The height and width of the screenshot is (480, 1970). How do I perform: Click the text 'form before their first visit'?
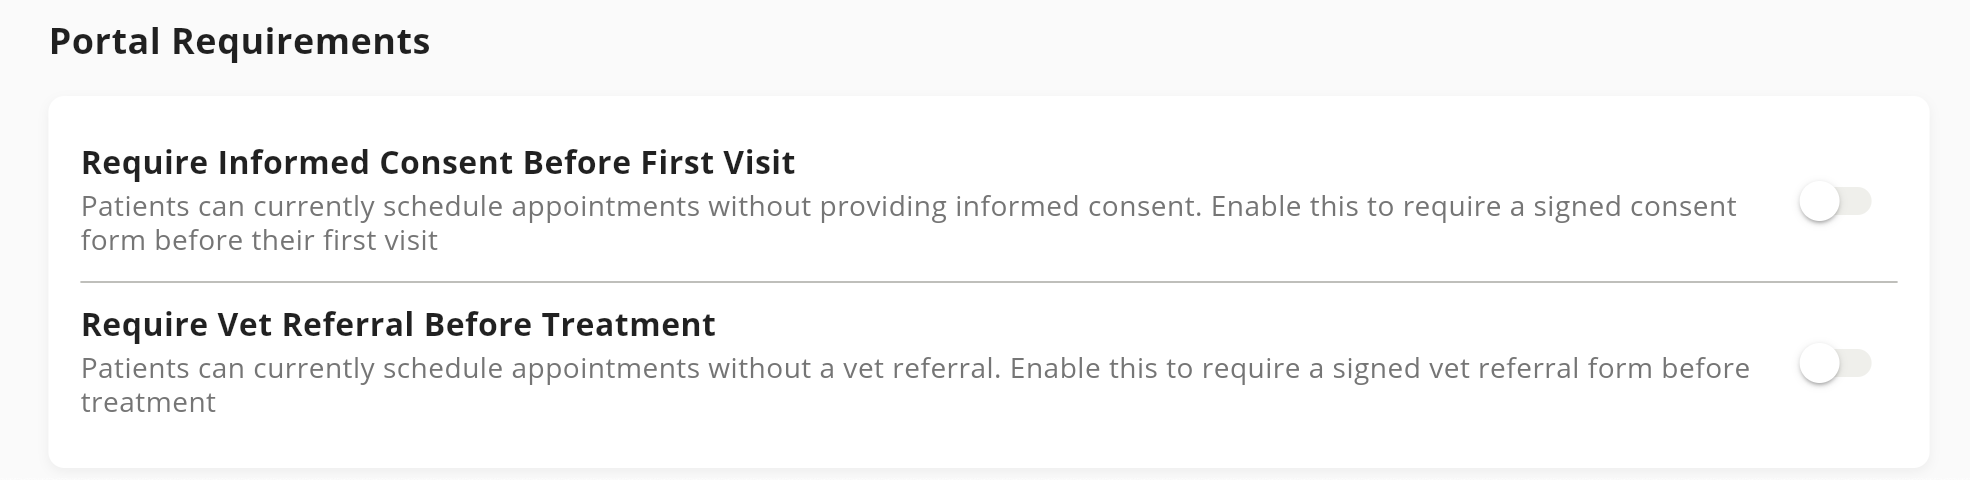click(x=259, y=241)
